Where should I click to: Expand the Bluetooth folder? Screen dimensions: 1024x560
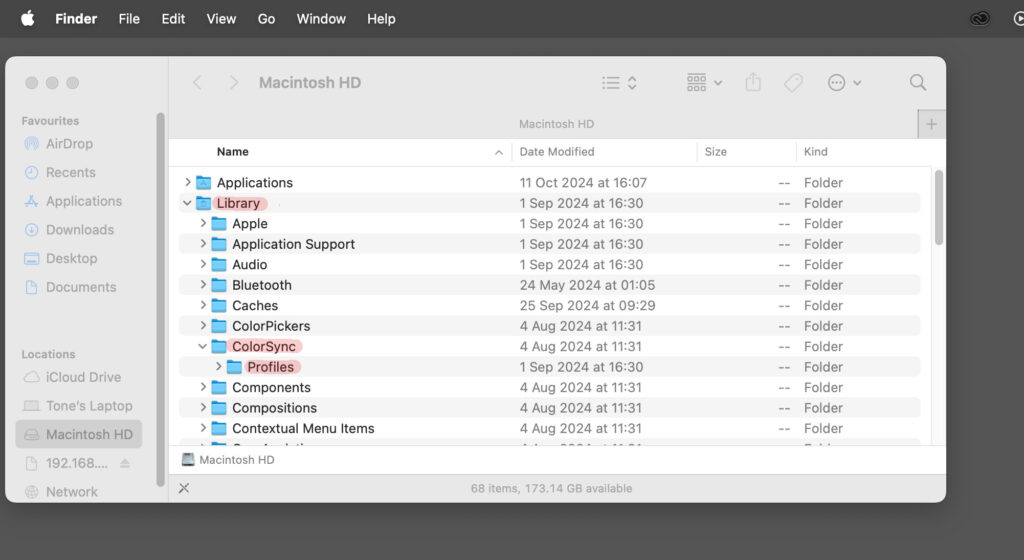coord(202,285)
